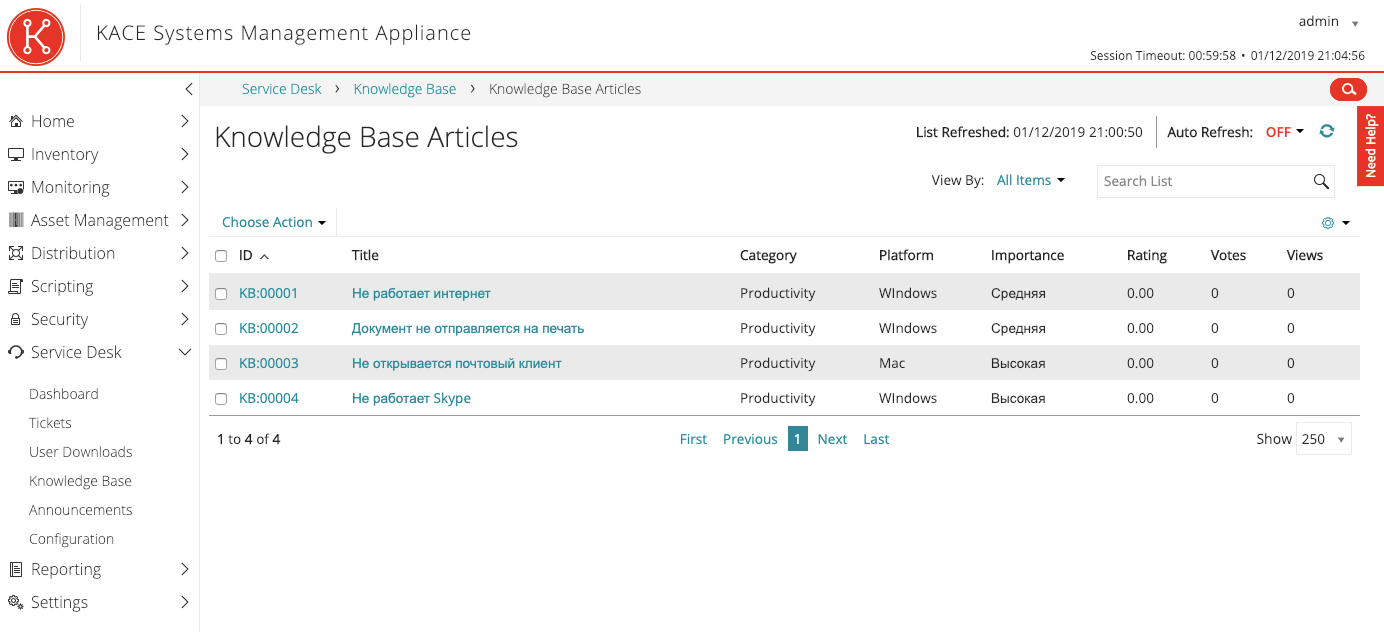Open Announcements in the Service Desk menu

(x=80, y=510)
